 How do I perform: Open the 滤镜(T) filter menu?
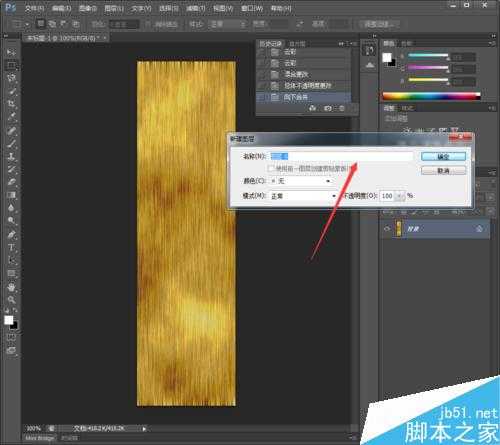(x=196, y=8)
